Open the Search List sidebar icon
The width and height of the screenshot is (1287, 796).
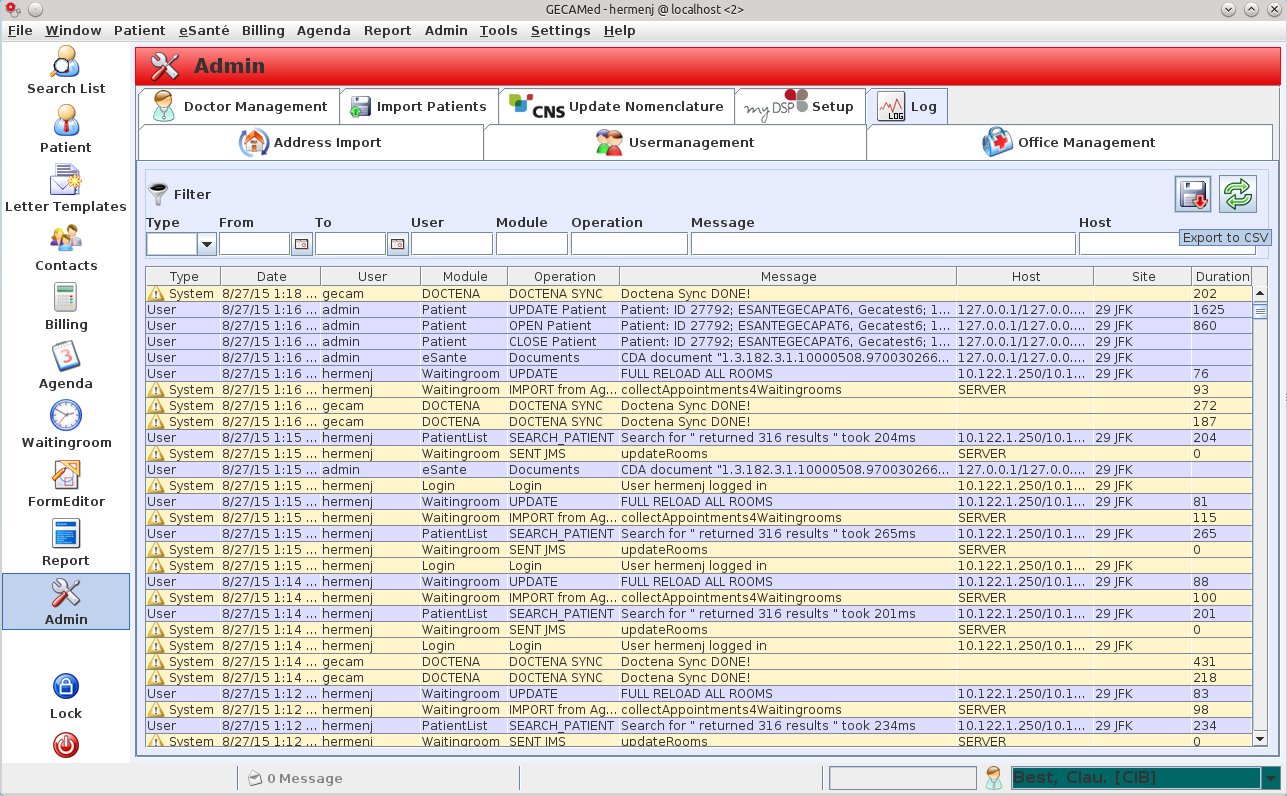pyautogui.click(x=66, y=64)
